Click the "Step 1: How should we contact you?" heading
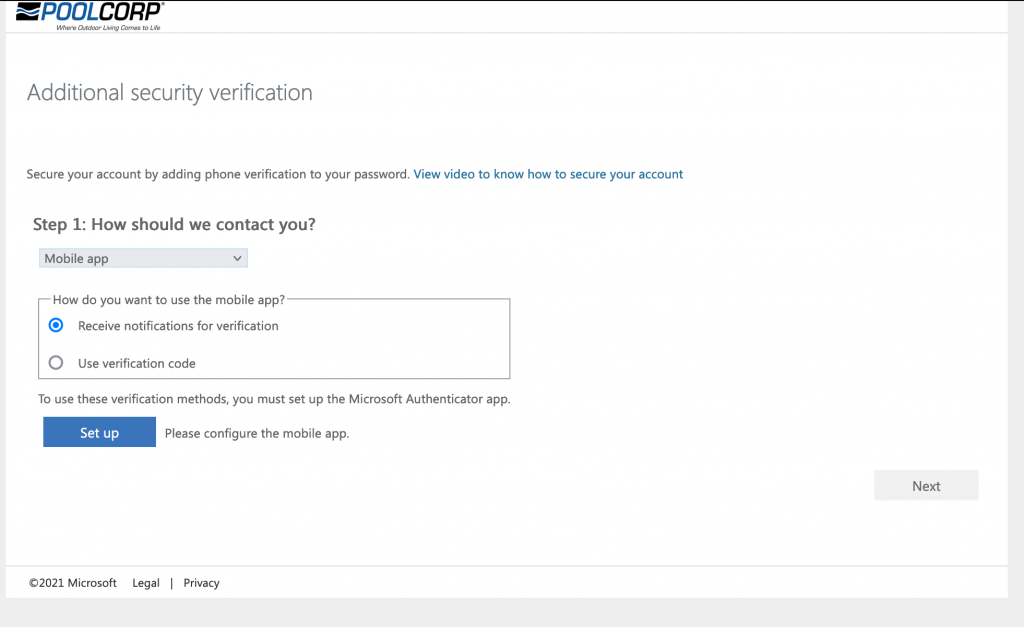1024x627 pixels. (x=174, y=225)
